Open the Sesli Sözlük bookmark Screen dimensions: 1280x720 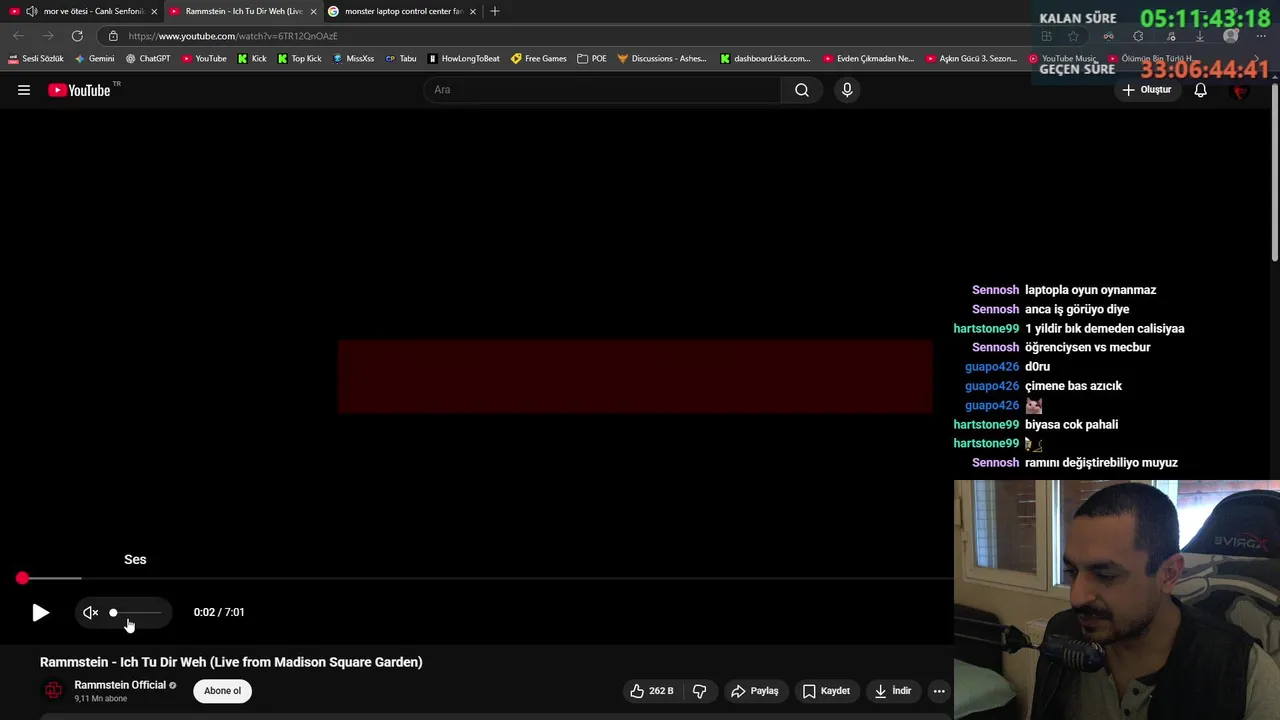(36, 58)
